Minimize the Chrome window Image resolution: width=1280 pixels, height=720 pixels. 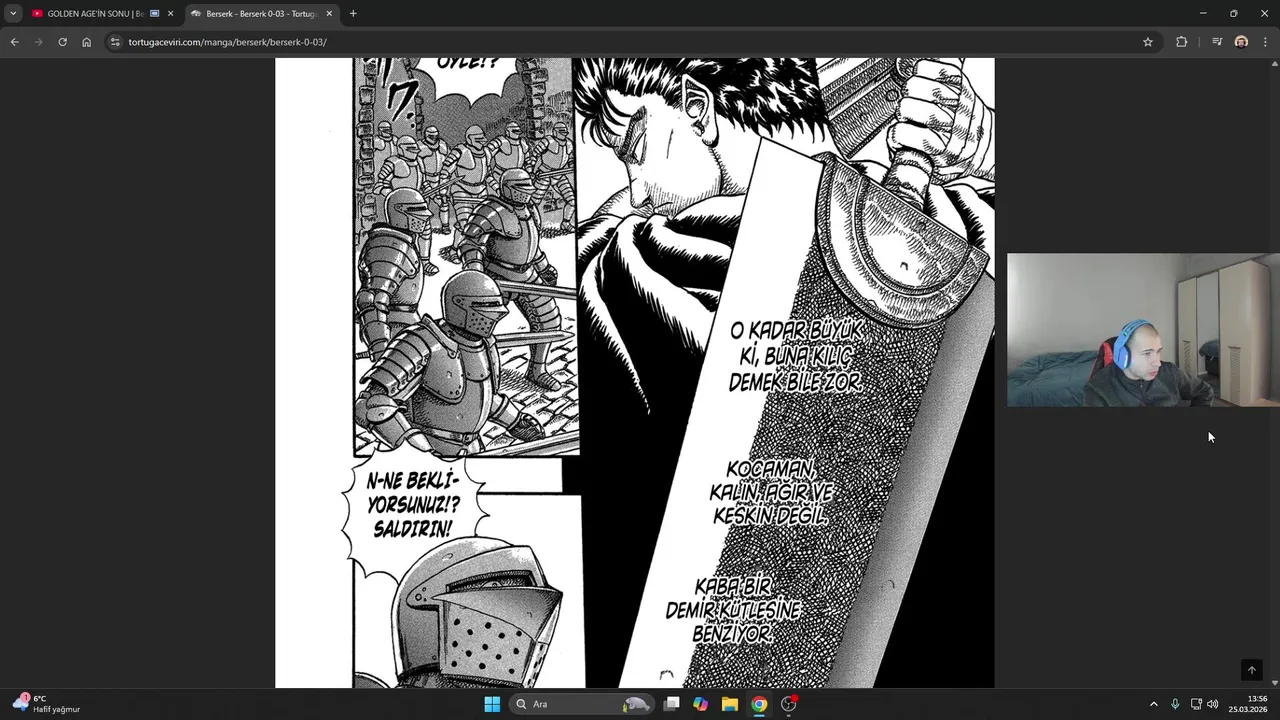[x=1203, y=13]
